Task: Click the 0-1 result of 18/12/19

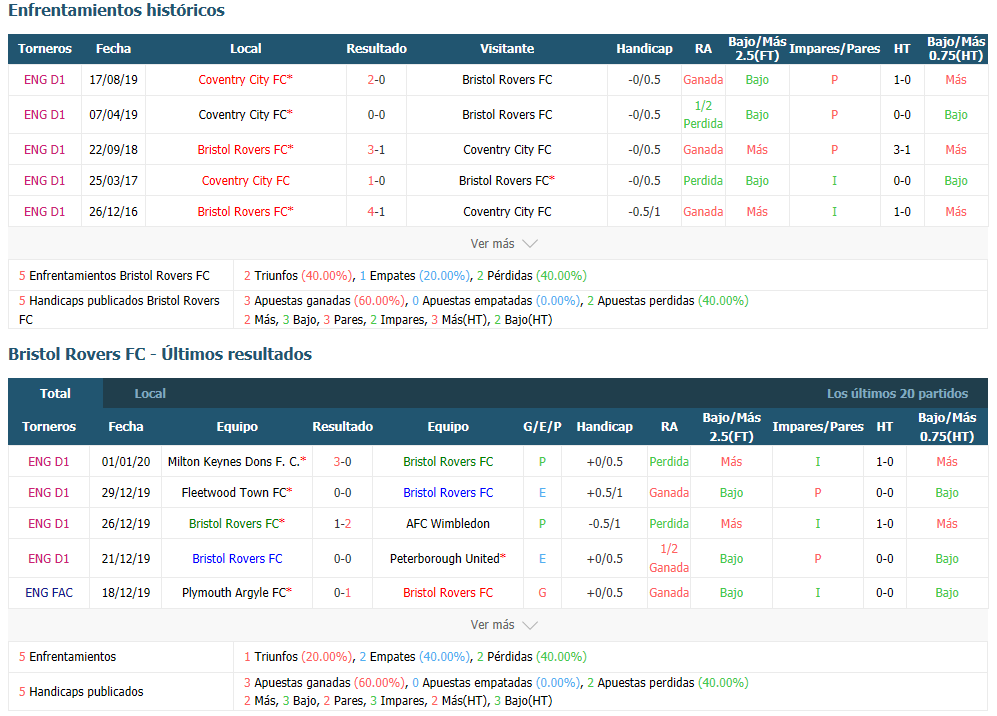Action: (x=343, y=593)
